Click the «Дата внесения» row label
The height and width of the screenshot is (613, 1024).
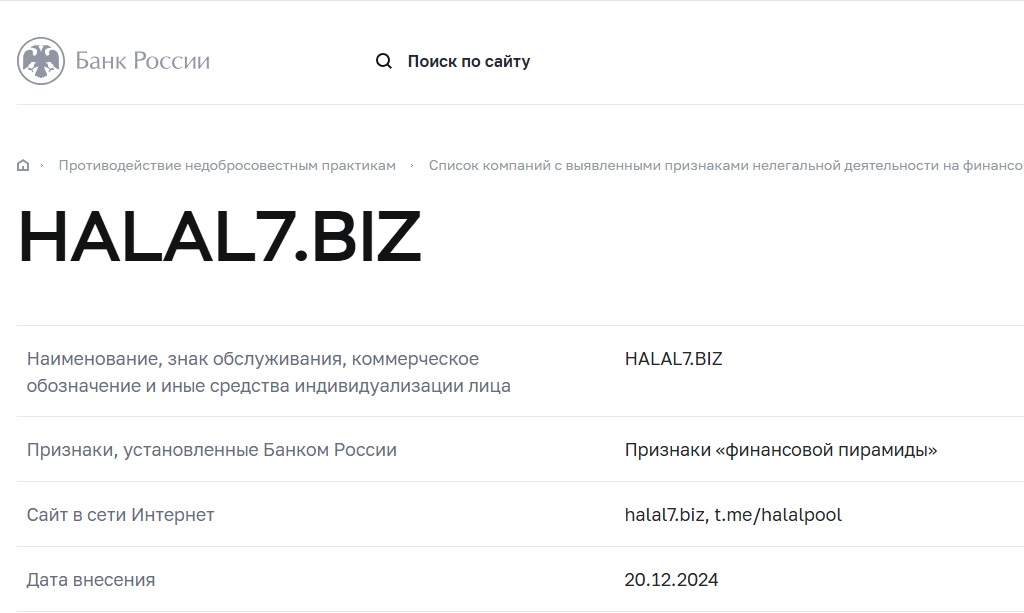tap(91, 580)
